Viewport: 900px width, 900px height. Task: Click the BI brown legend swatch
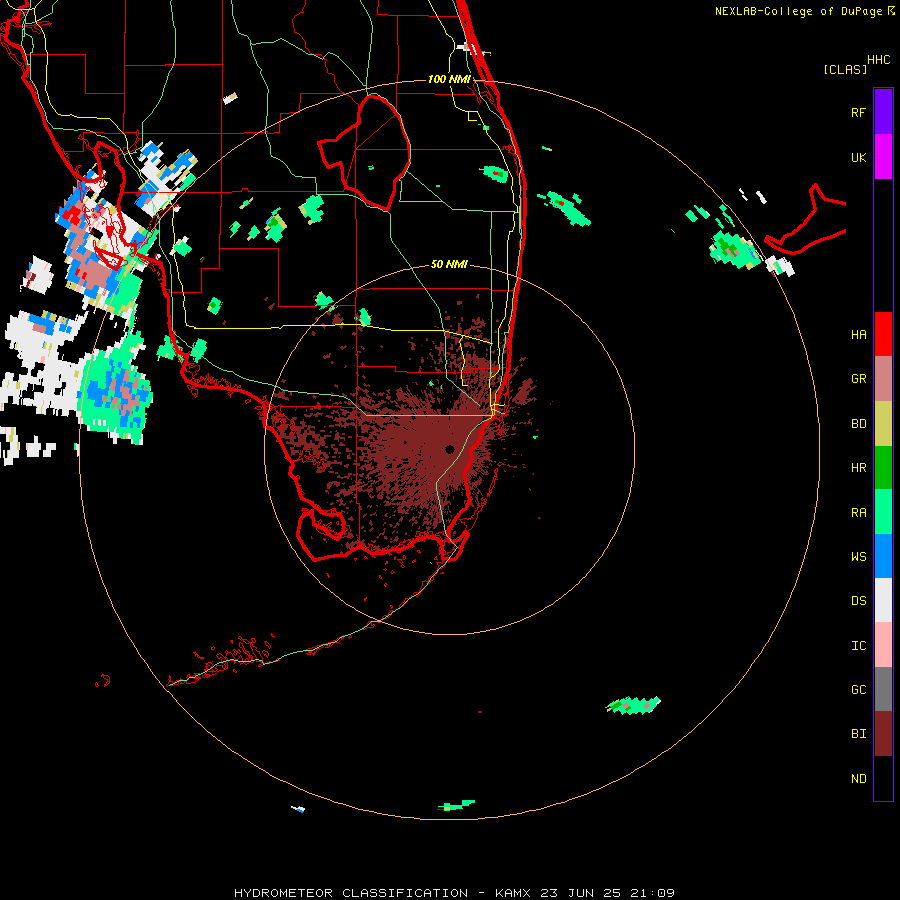point(883,734)
